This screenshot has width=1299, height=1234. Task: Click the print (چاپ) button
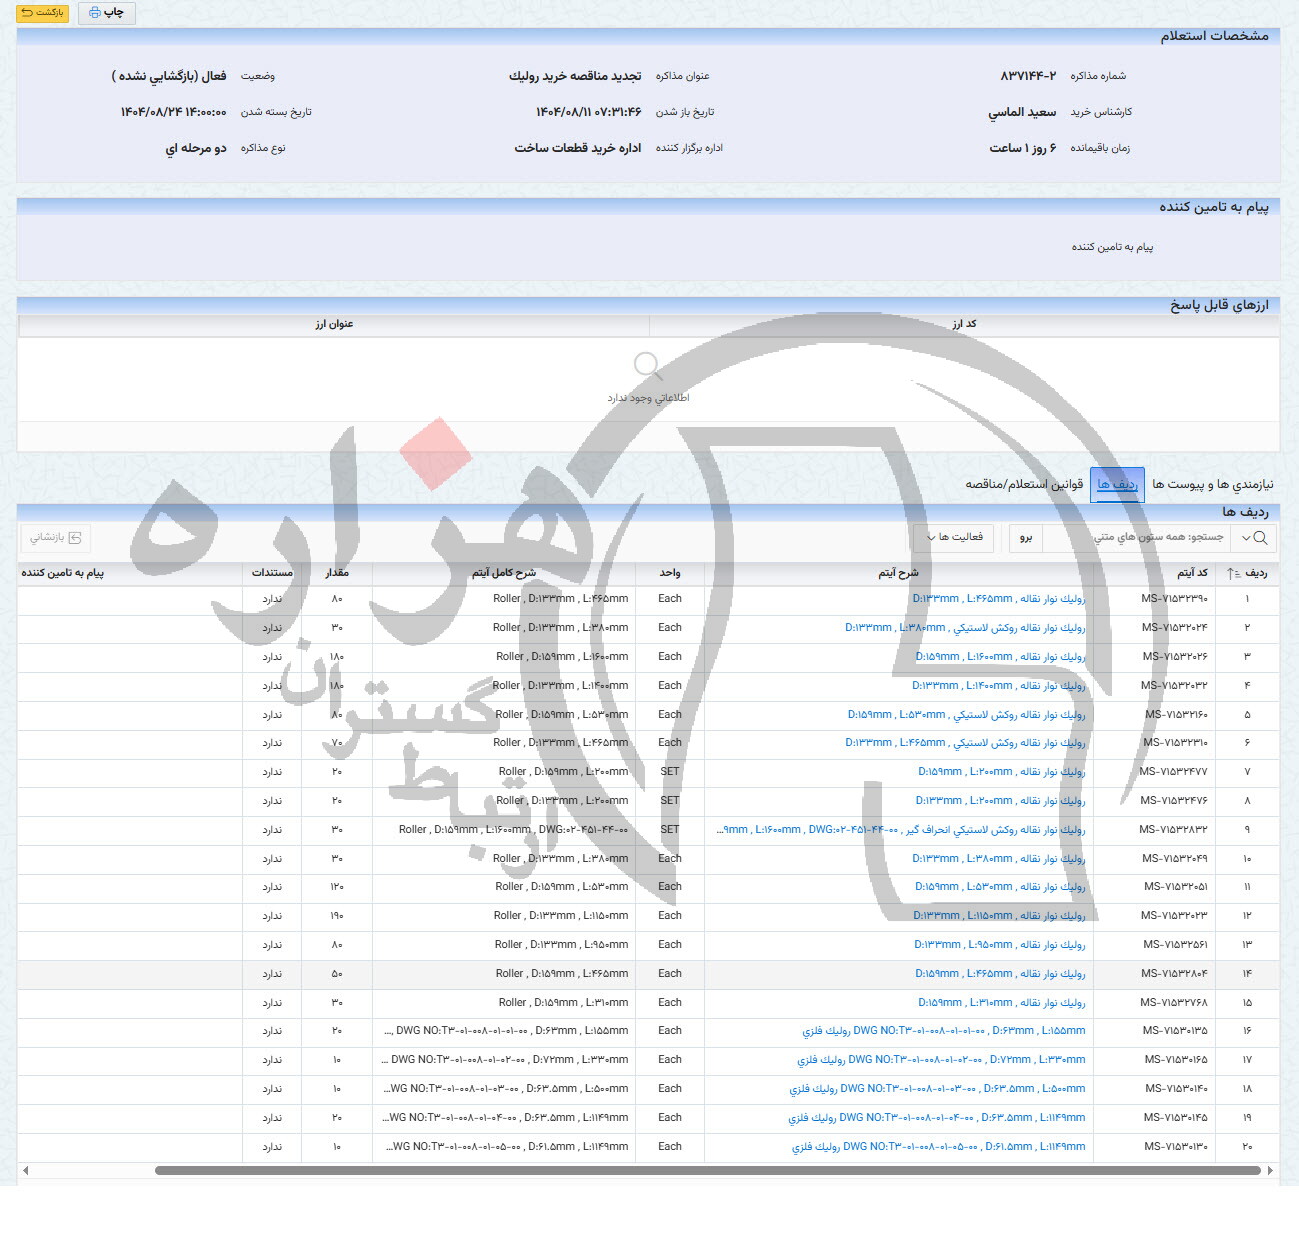tap(106, 13)
